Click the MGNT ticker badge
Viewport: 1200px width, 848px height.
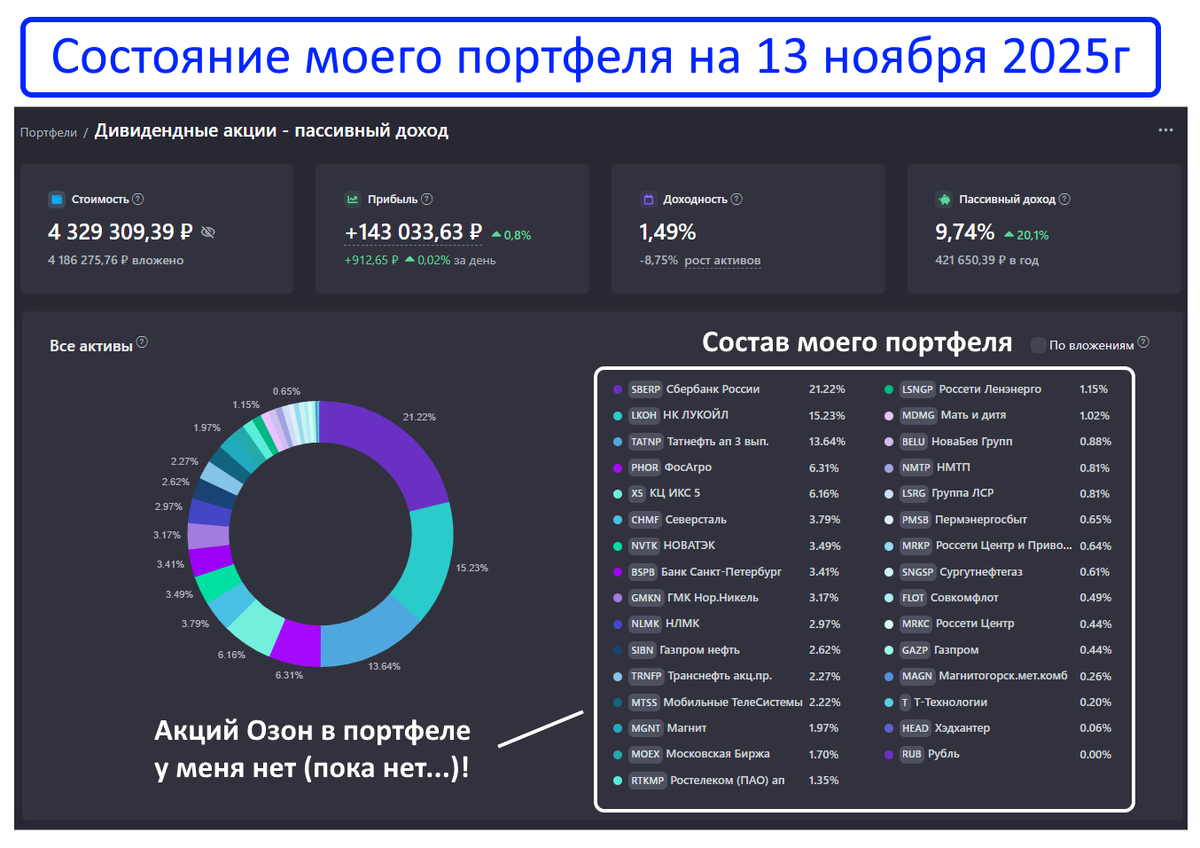(x=645, y=727)
